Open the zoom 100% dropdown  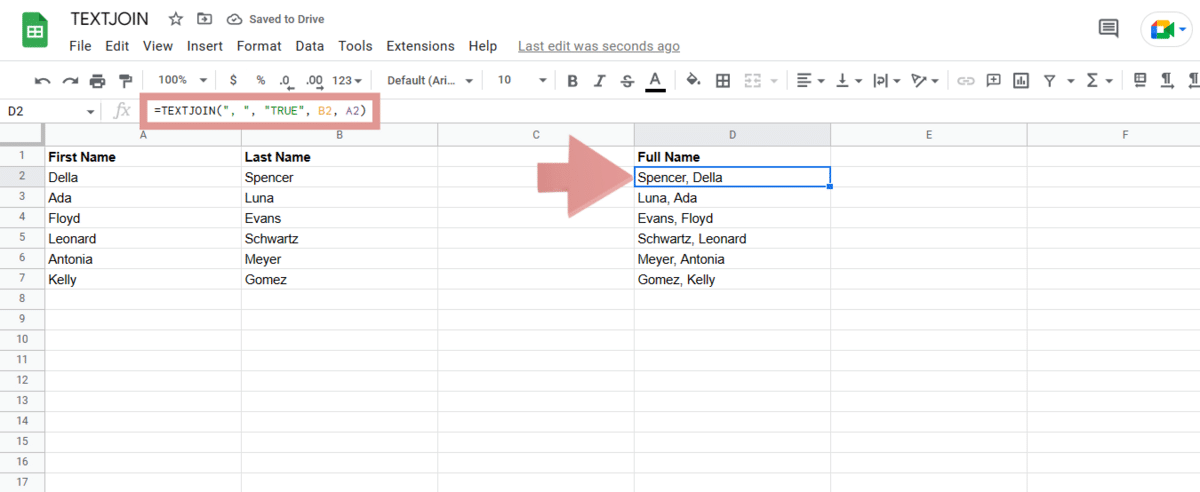182,80
